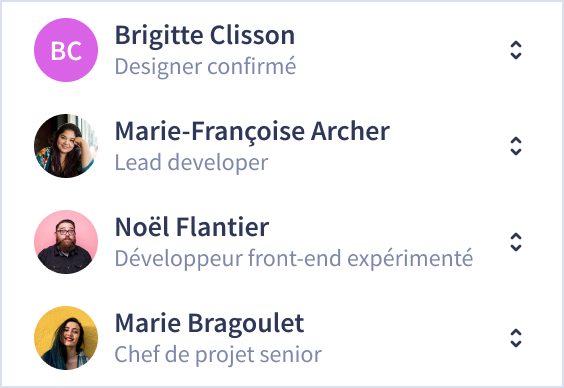The image size is (564, 388).
Task: Click Noël Flantier's avatar photo
Action: (x=66, y=242)
